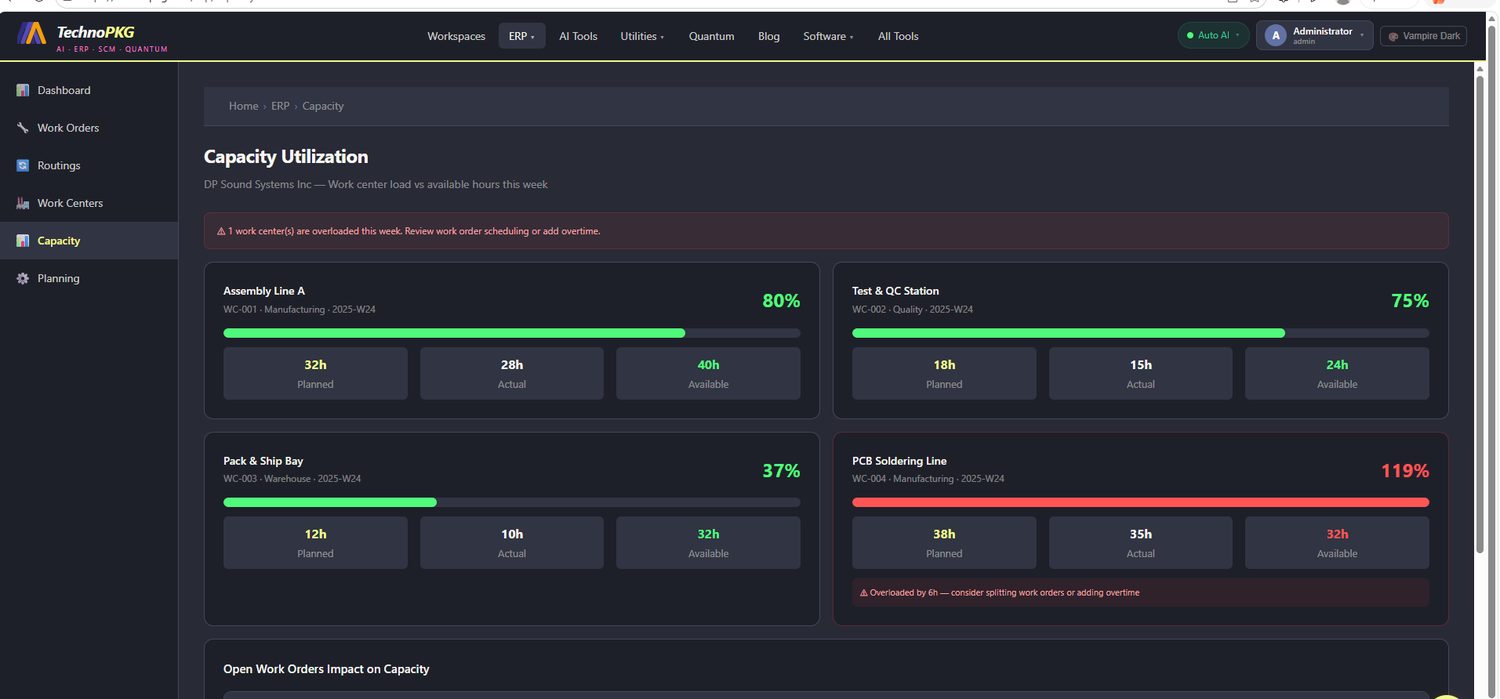Open AI Tools in top navigation
1500x699 pixels.
[x=578, y=36]
